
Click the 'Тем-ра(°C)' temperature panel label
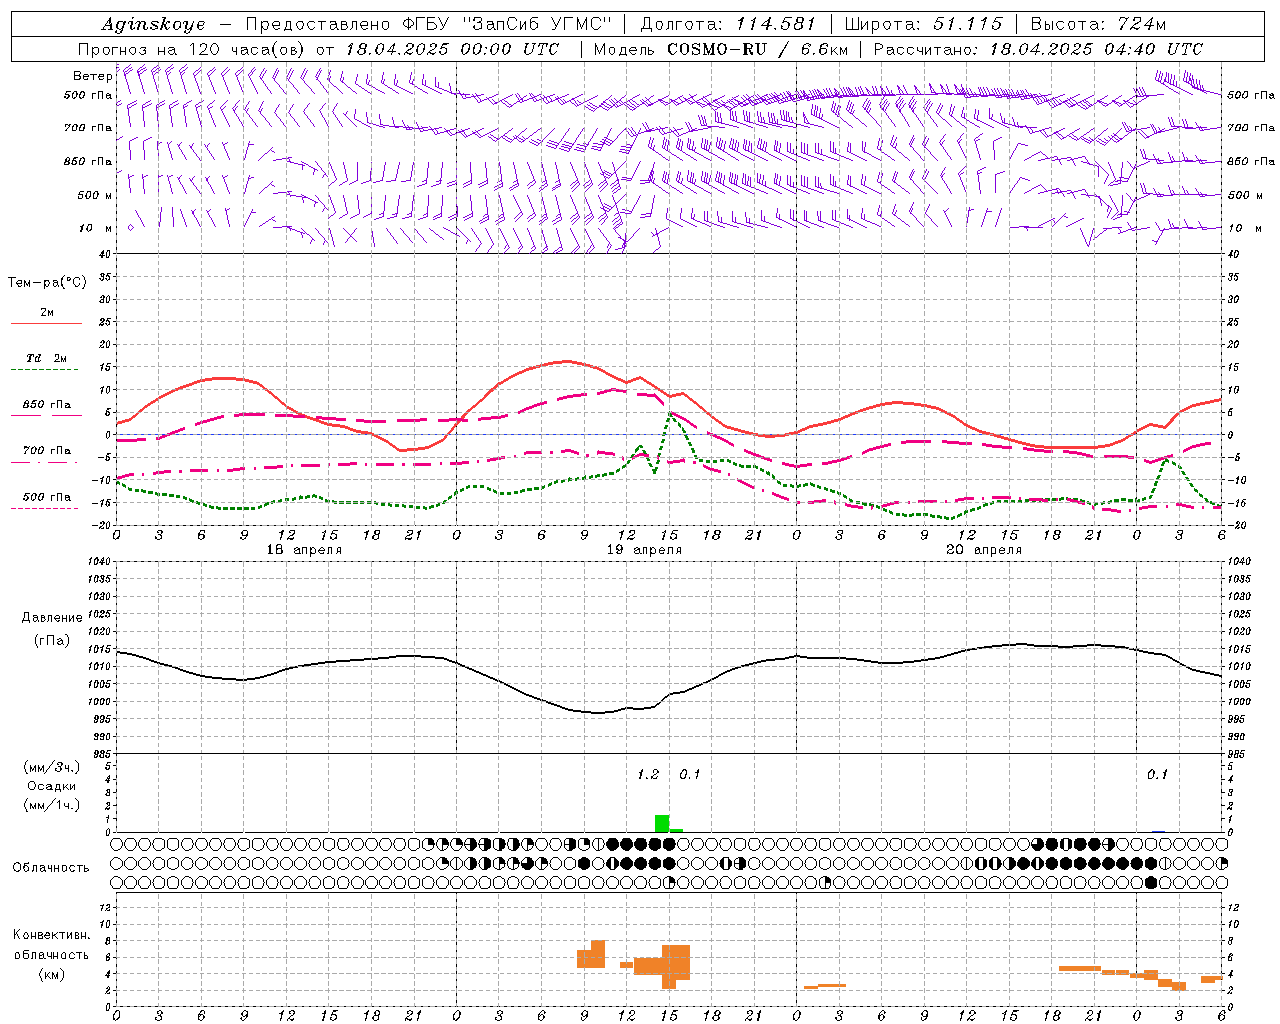pyautogui.click(x=47, y=283)
